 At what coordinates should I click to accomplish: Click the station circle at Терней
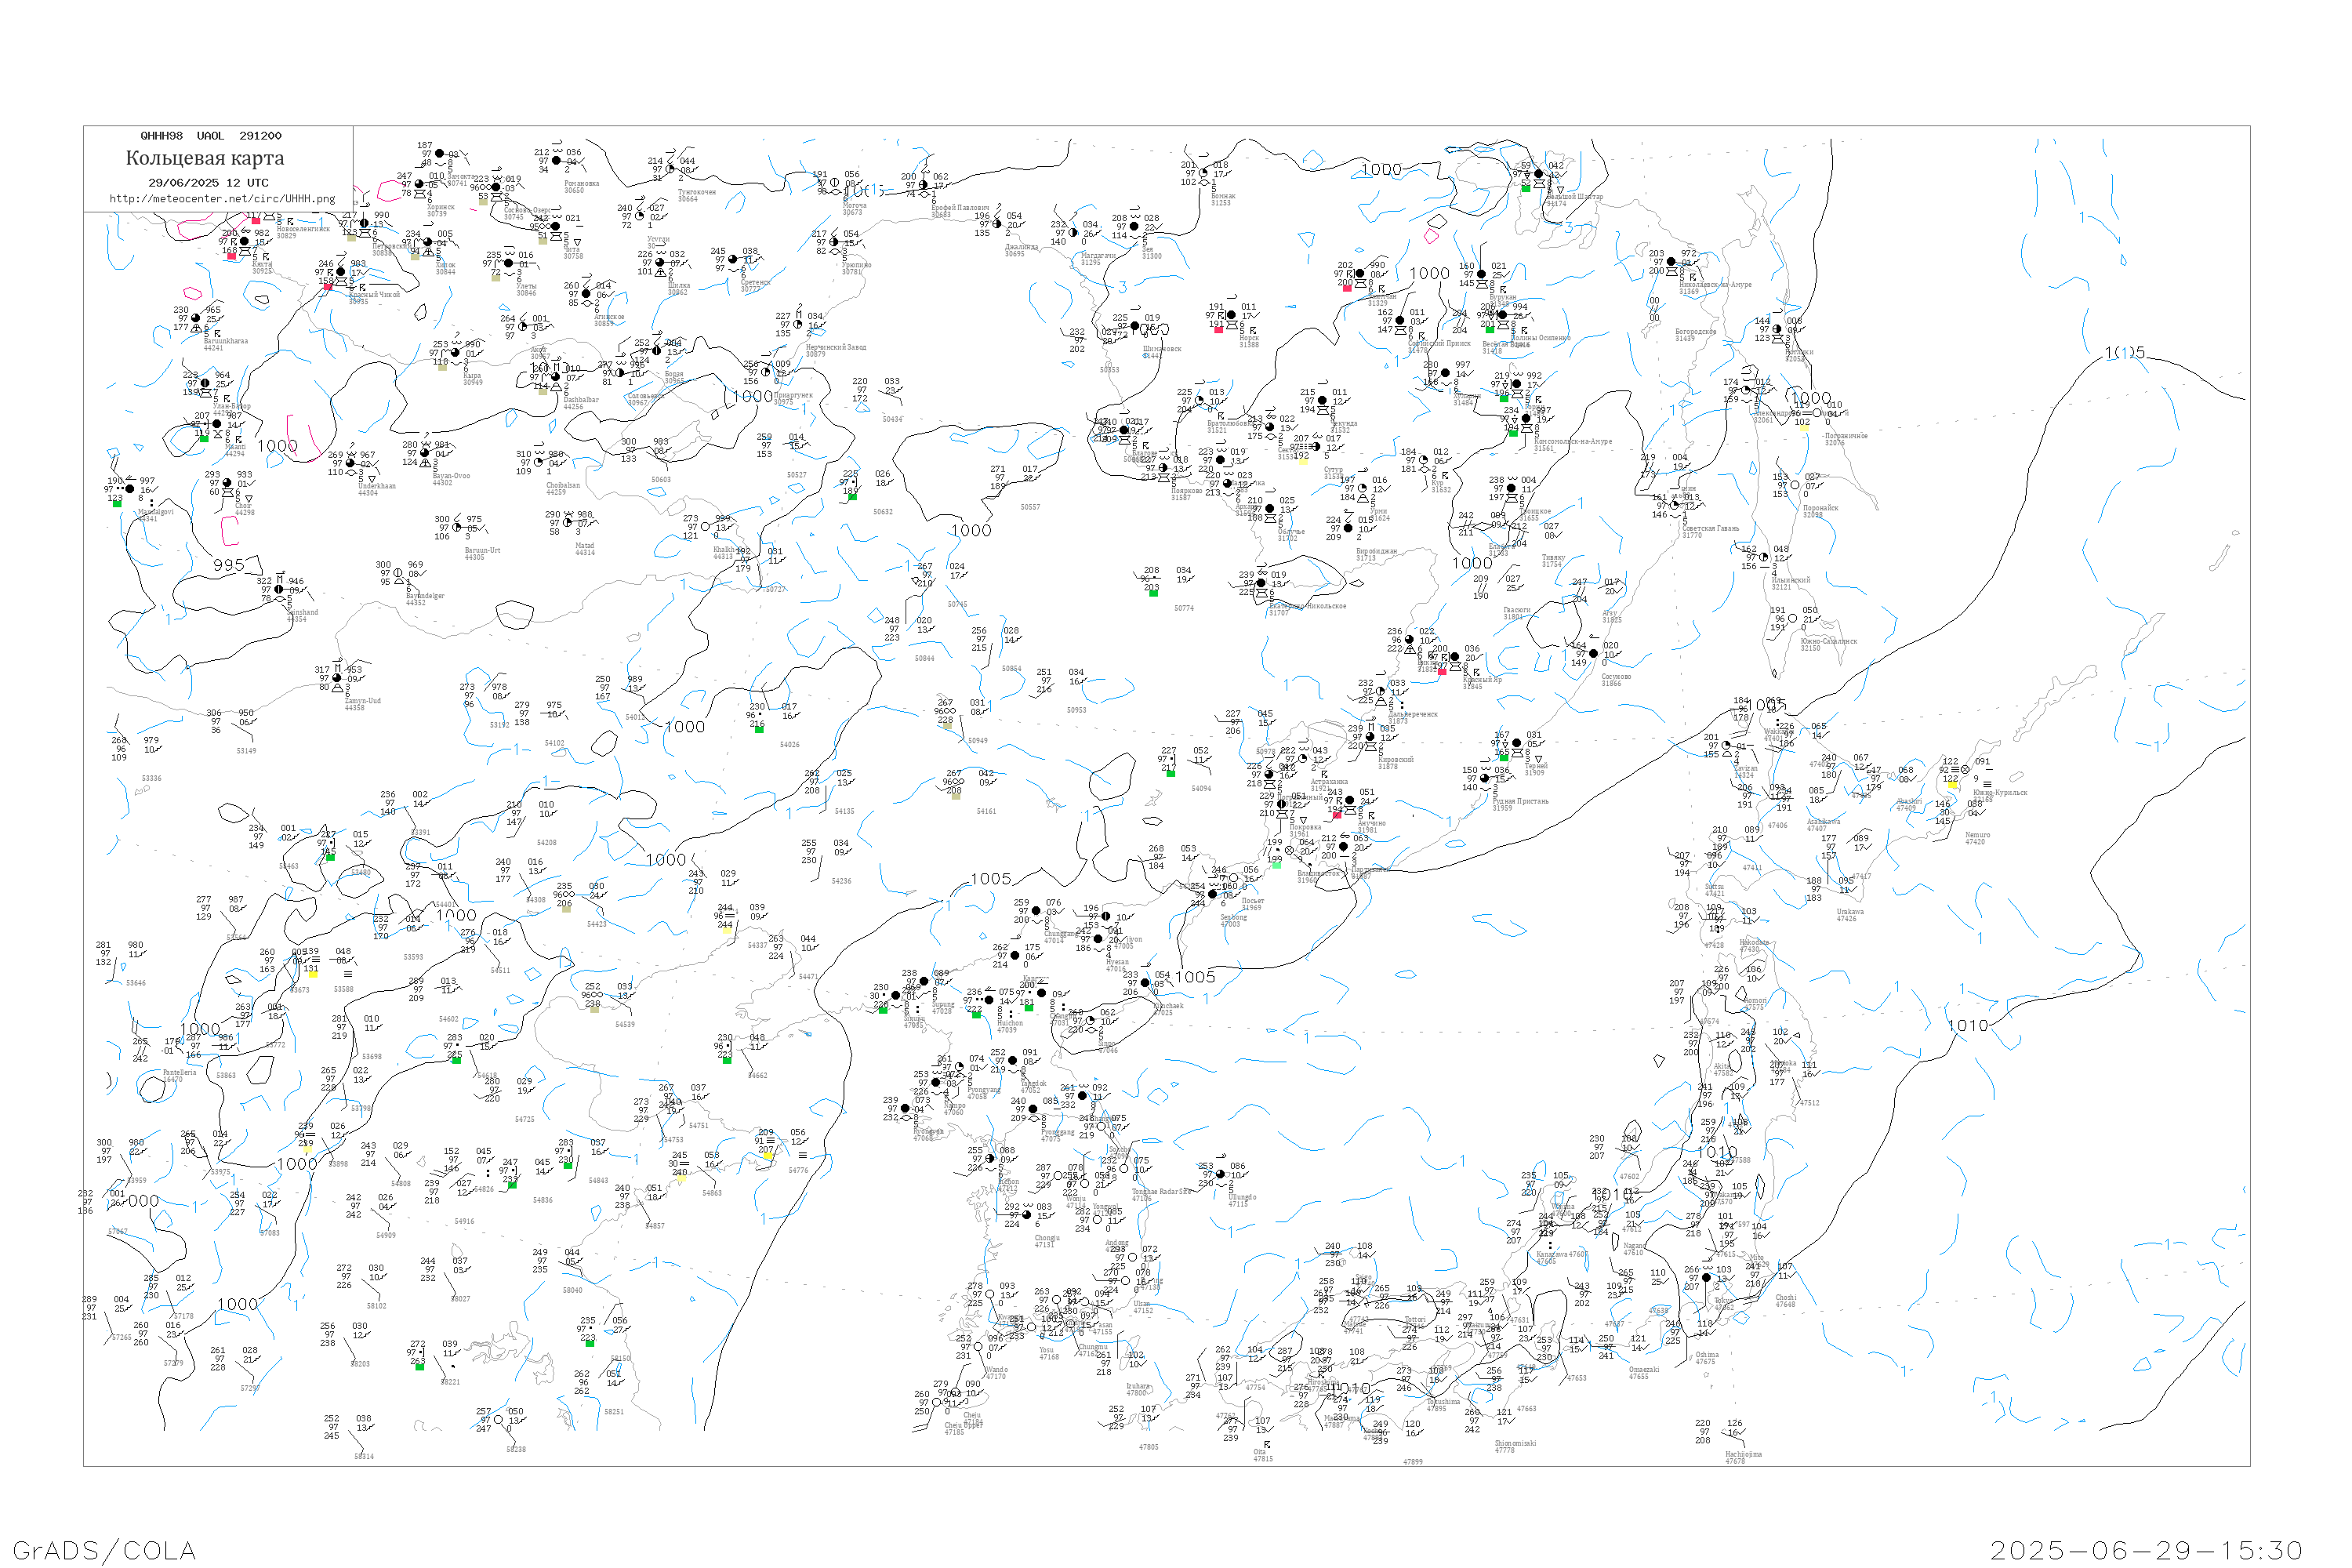(1517, 744)
